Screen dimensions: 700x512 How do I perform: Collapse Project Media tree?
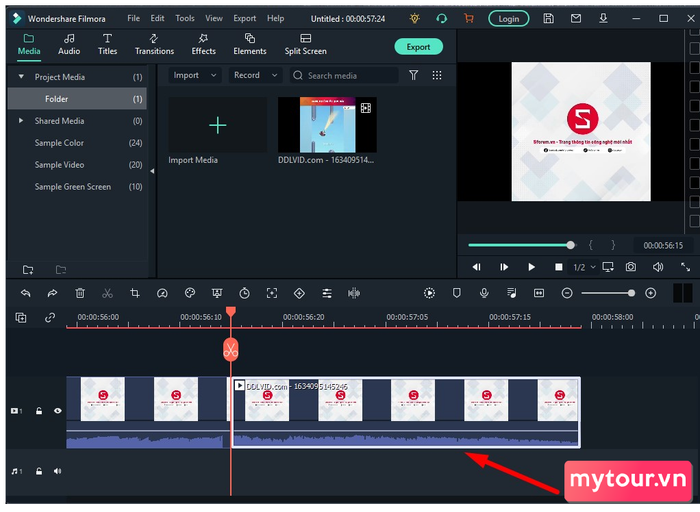(x=21, y=77)
